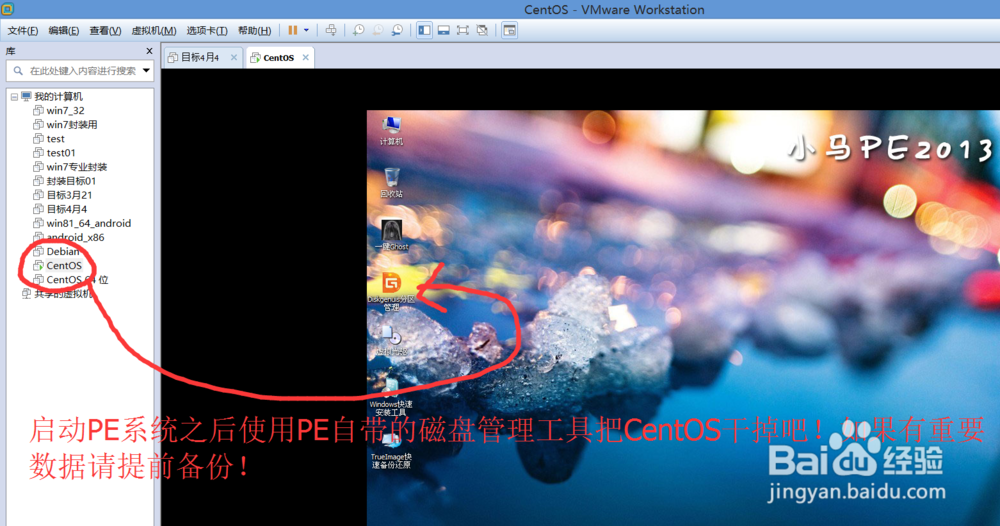Select the CentOS tab
Viewport: 1000px width, 526px height.
pyautogui.click(x=279, y=57)
